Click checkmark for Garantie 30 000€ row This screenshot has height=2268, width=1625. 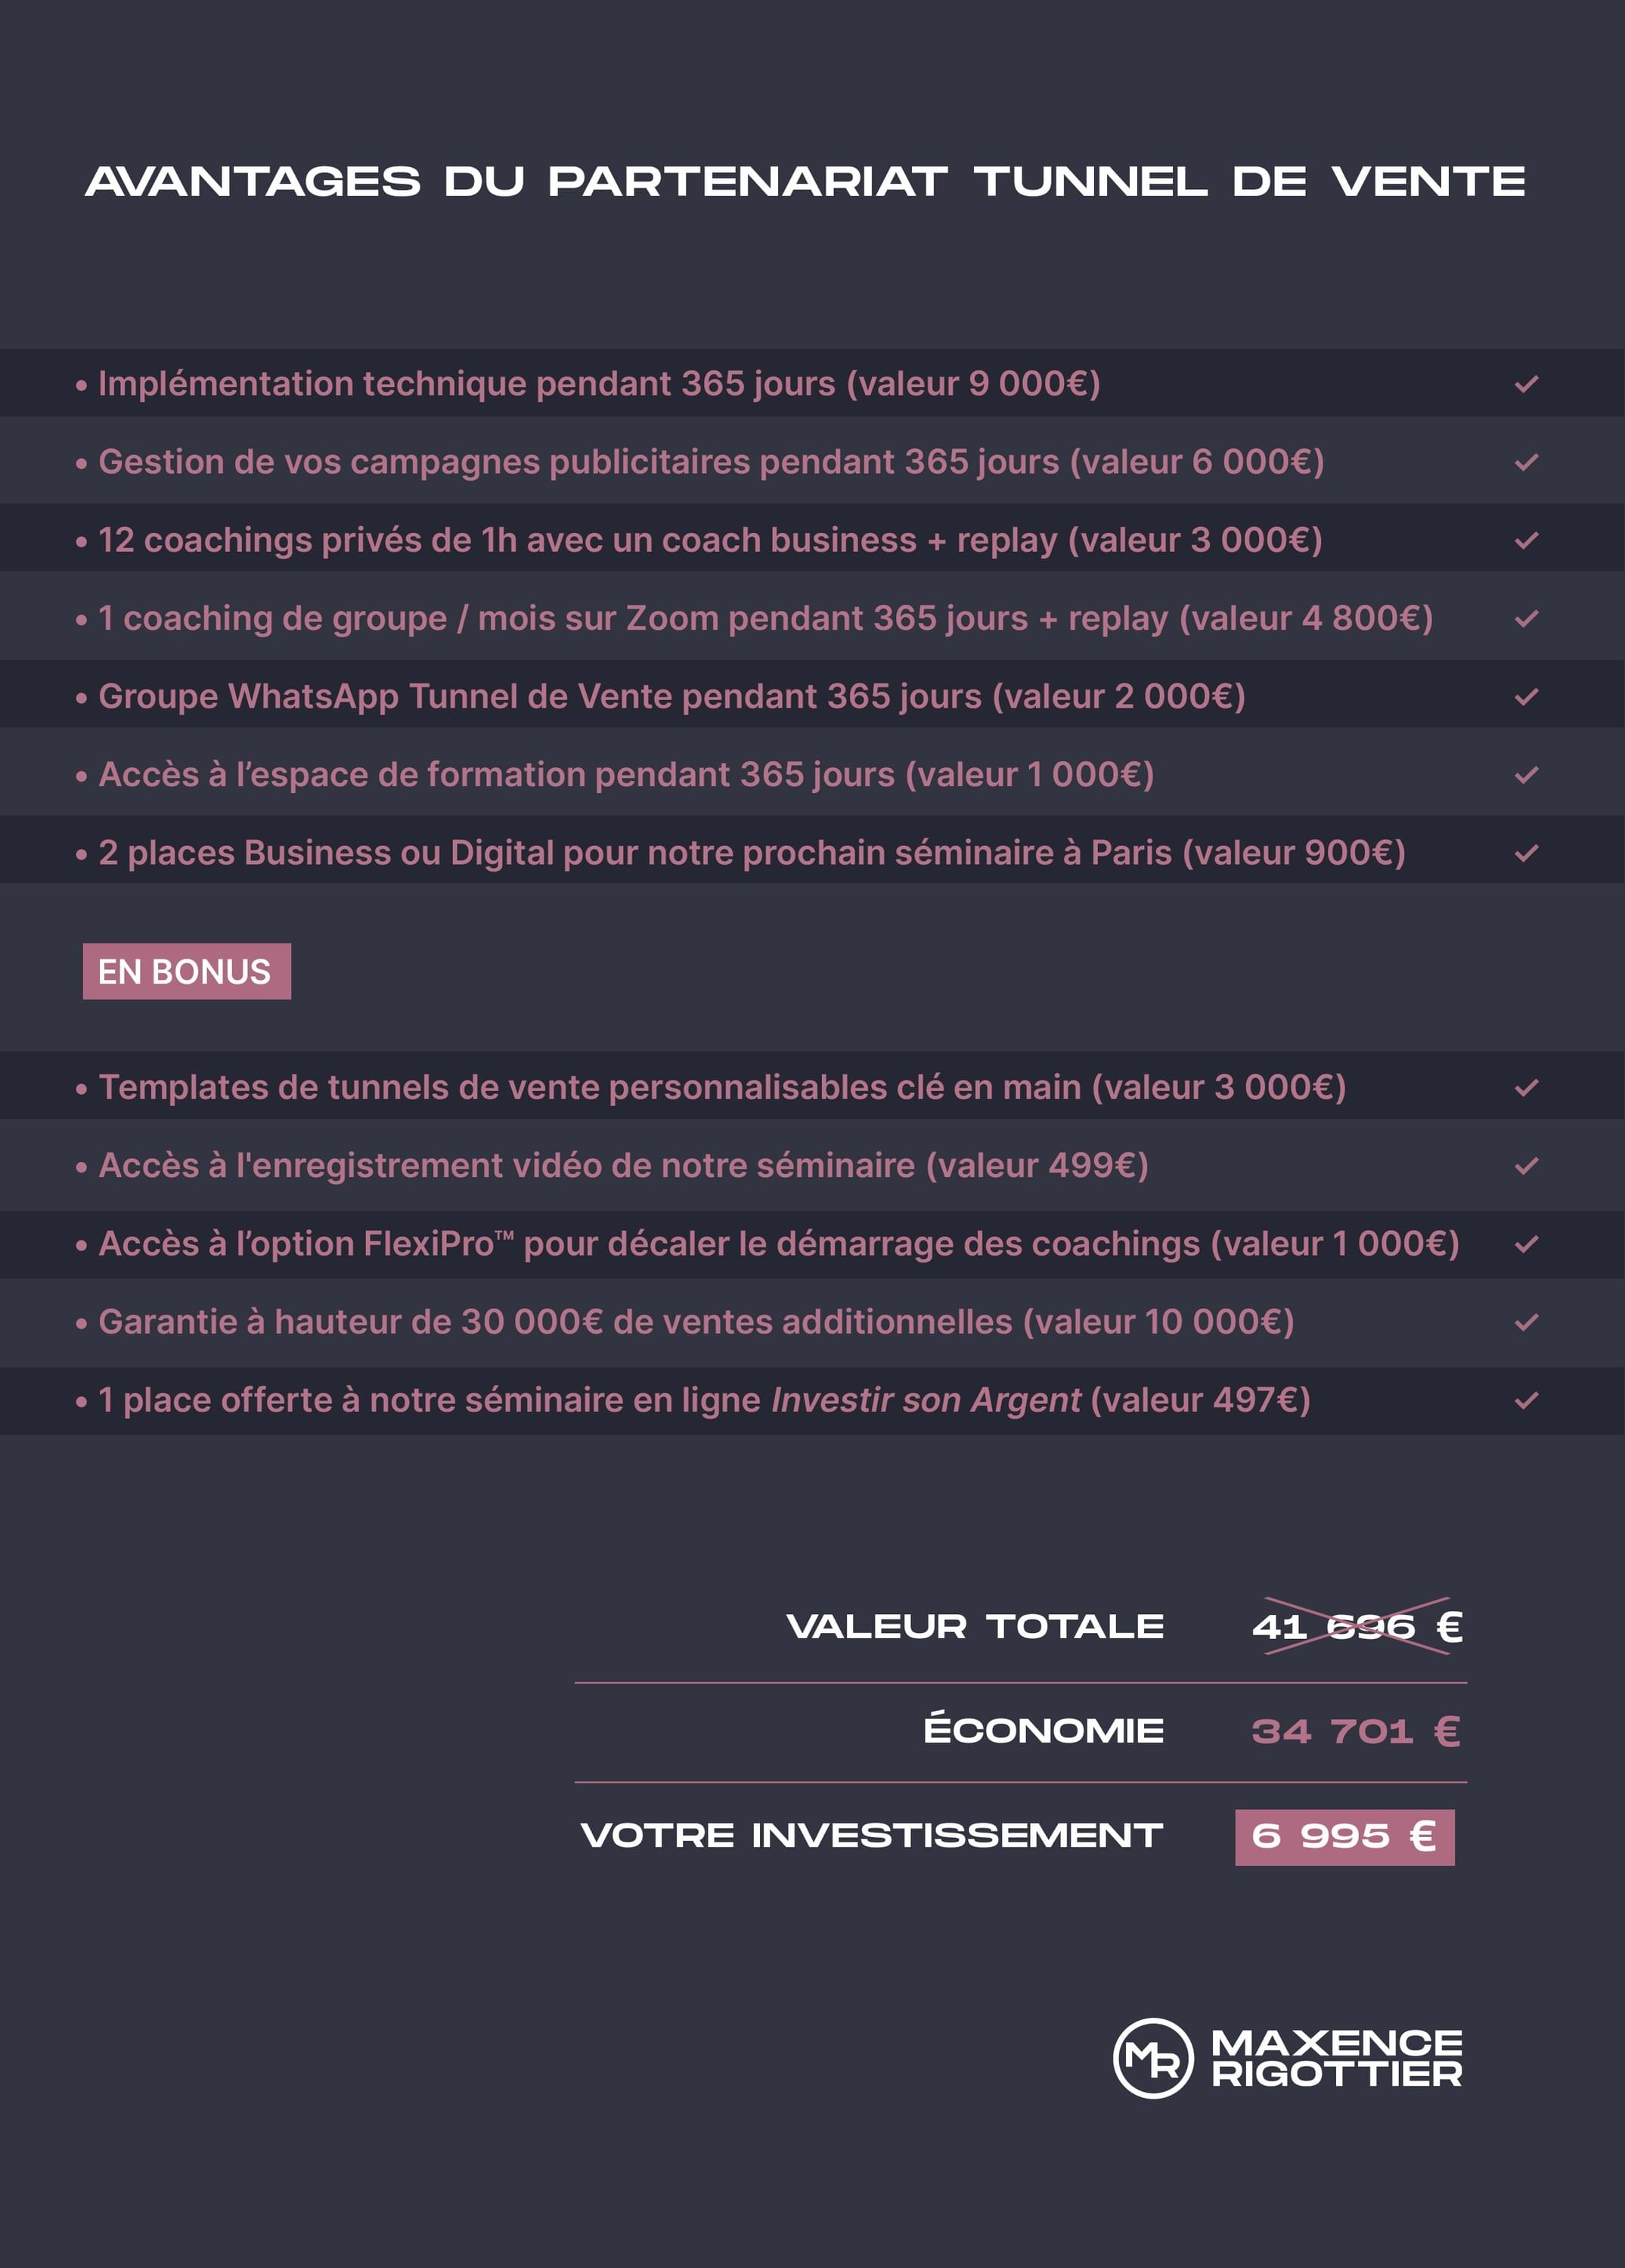point(1526,1322)
